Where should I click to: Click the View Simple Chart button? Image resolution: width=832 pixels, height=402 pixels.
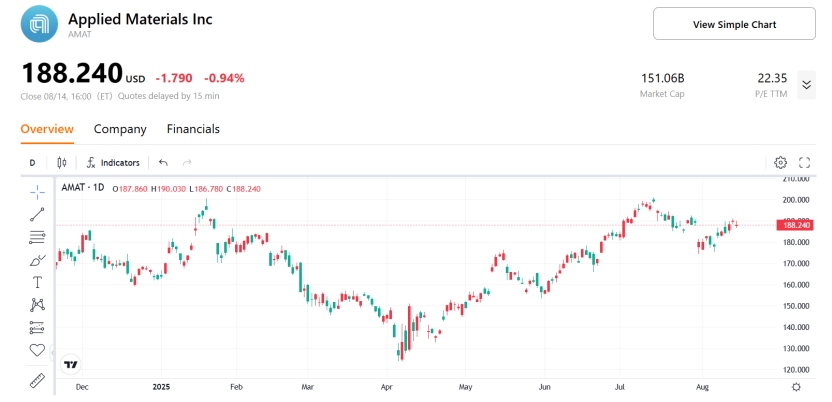[734, 24]
